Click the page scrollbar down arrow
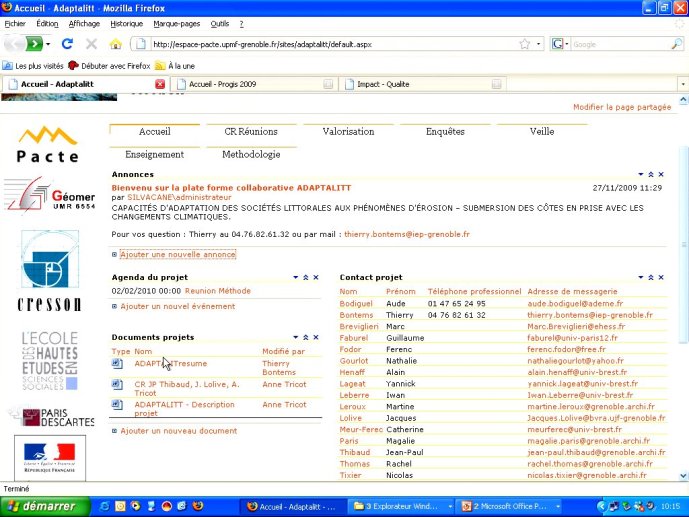The width and height of the screenshot is (689, 517). tap(683, 475)
